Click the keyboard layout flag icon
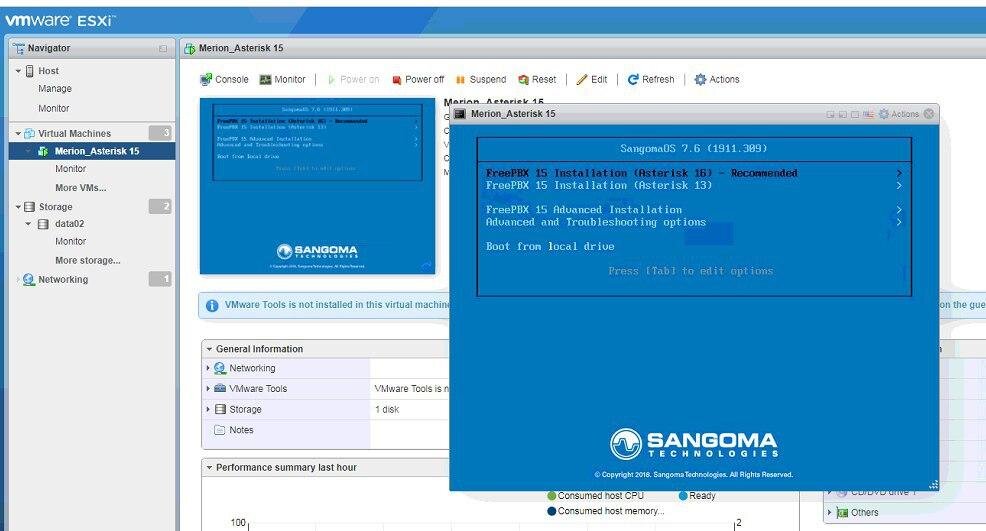The image size is (986, 531). point(868,115)
